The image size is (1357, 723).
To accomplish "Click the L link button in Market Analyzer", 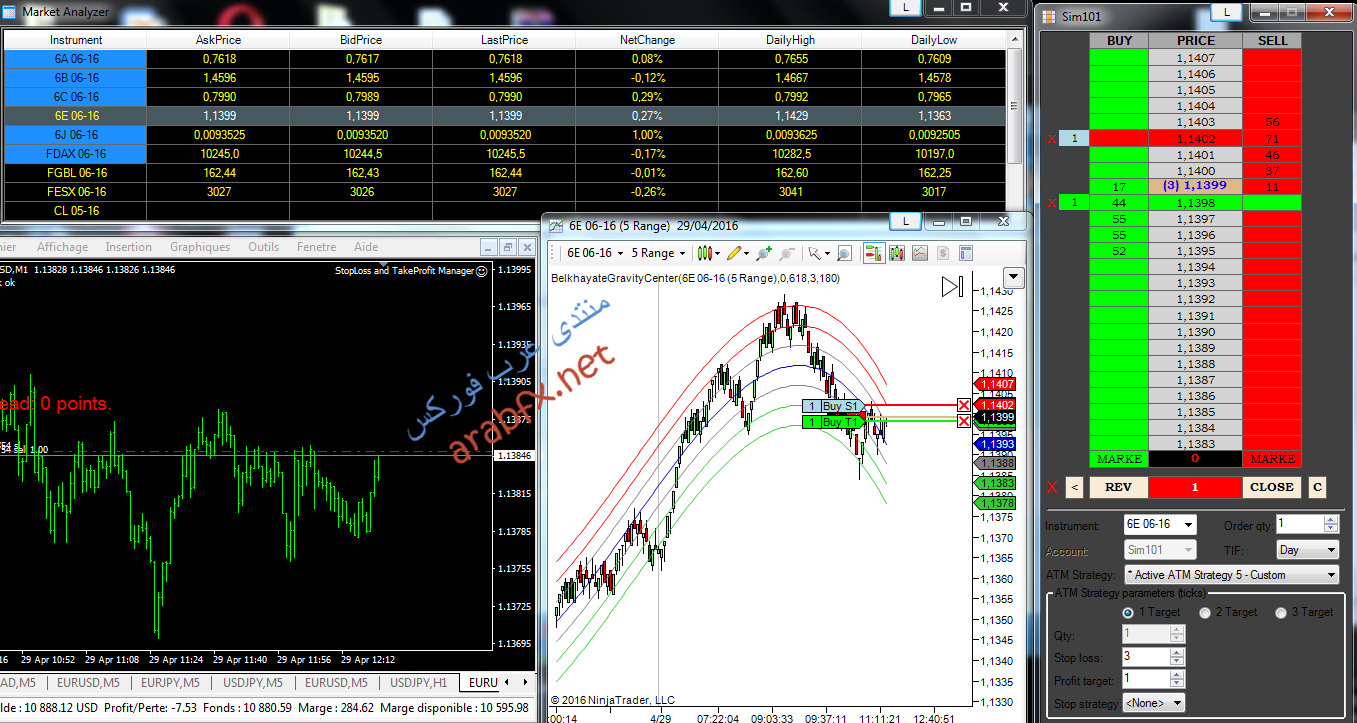I will pyautogui.click(x=906, y=7).
